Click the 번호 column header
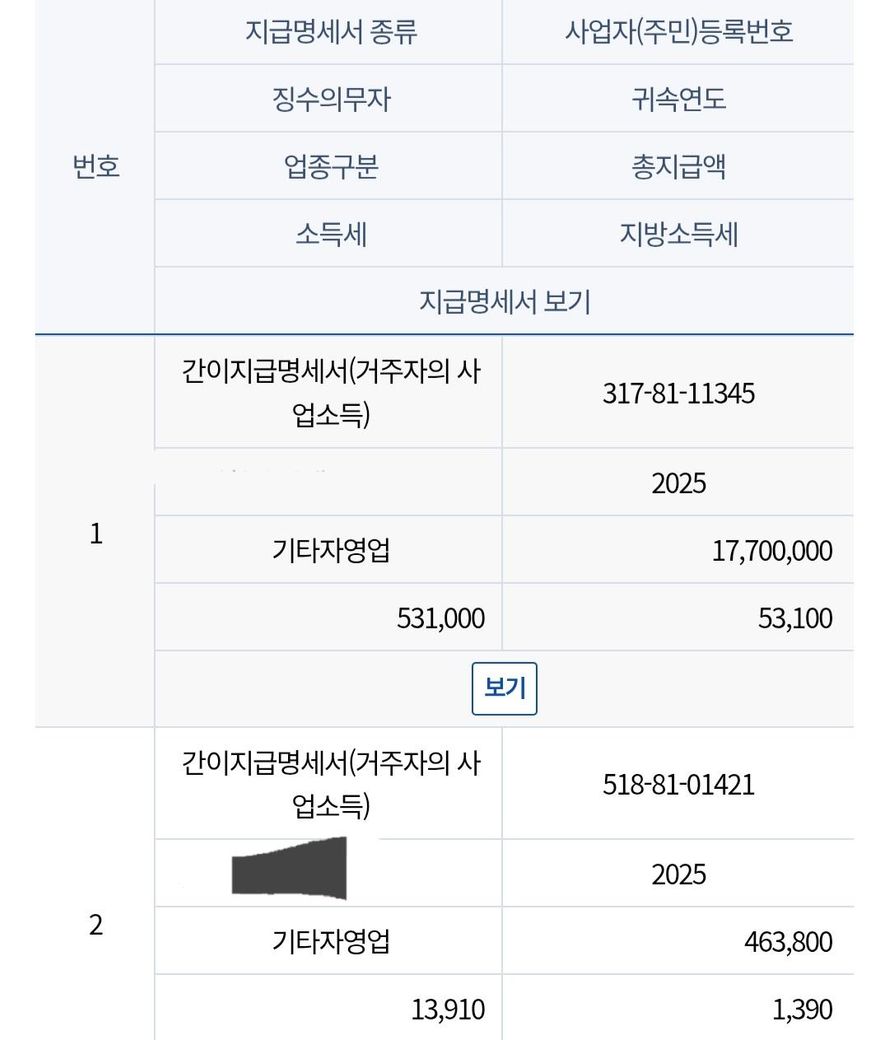The height and width of the screenshot is (1040, 889). [96, 166]
